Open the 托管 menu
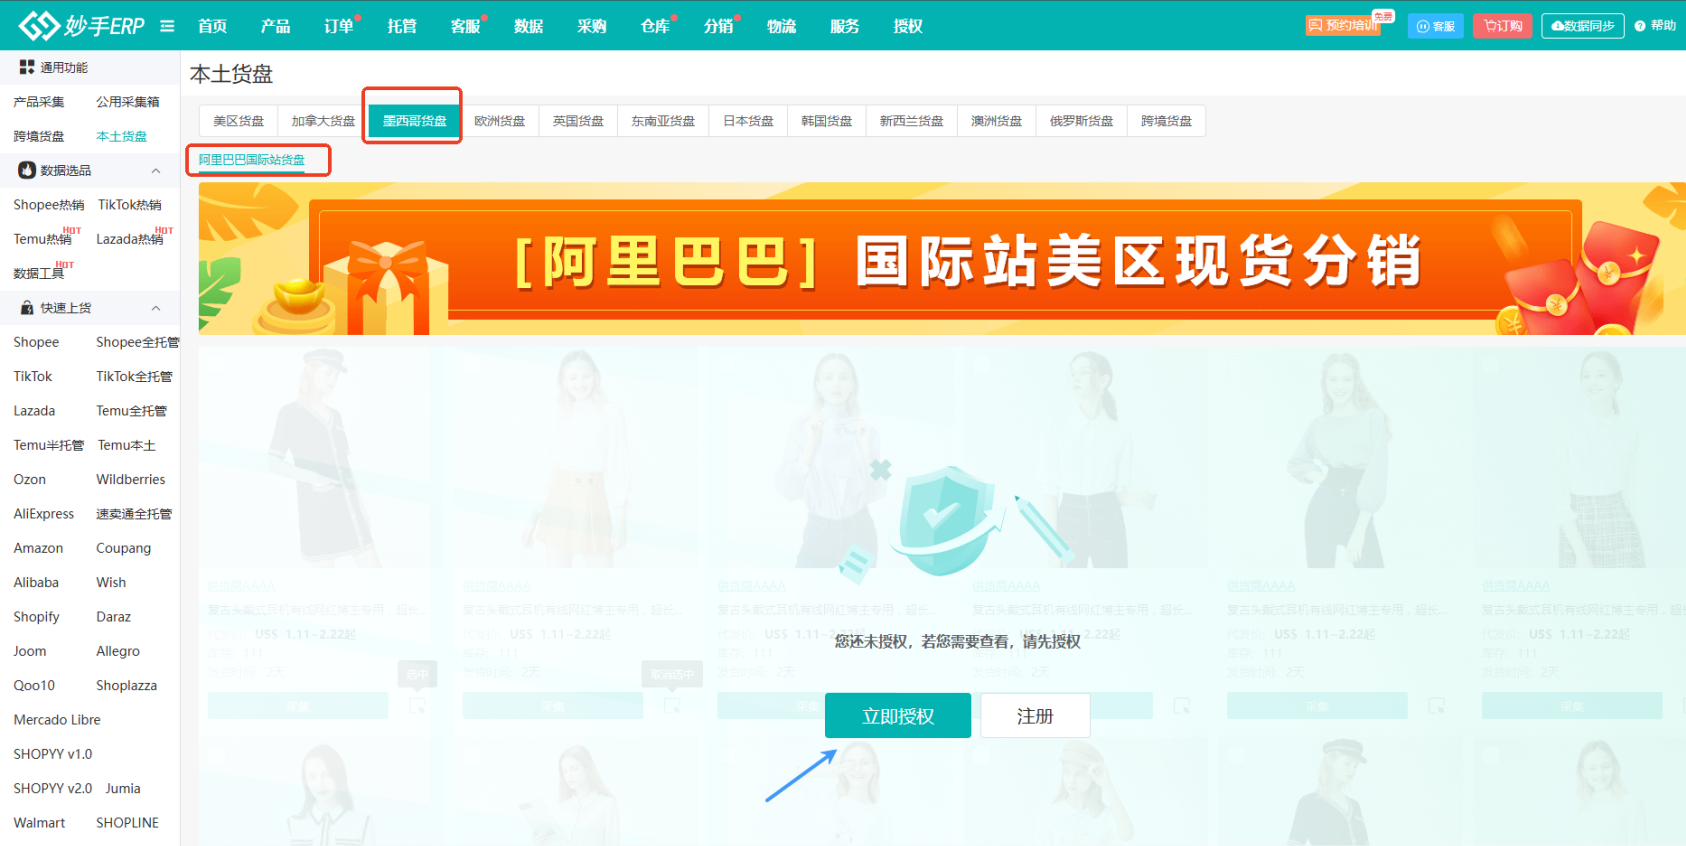The height and width of the screenshot is (846, 1686). coord(402,26)
